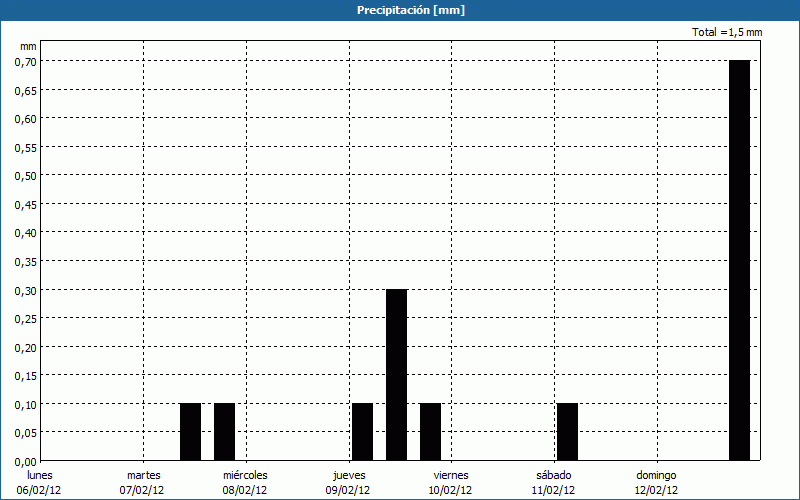The image size is (800, 500).
Task: Click the 'viernes' day label
Action: (x=451, y=475)
